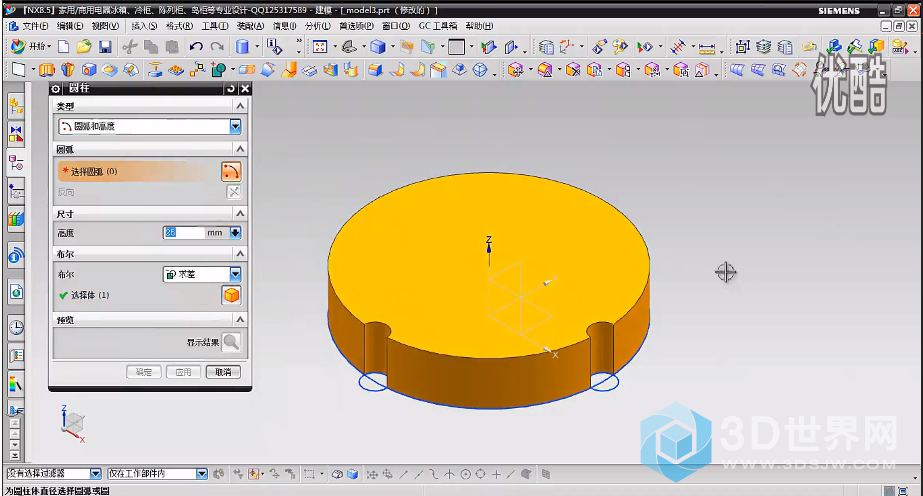Open the View (视图) menu
Viewport: 923px width, 496px height.
[105, 26]
